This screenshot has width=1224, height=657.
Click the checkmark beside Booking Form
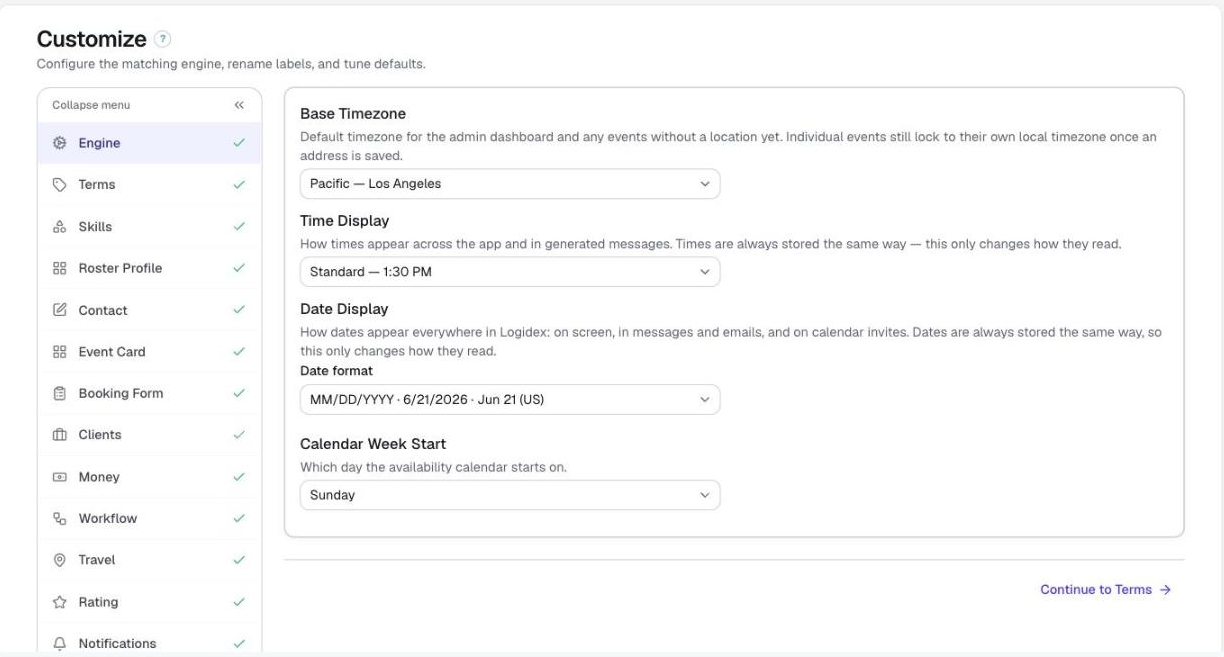[239, 393]
